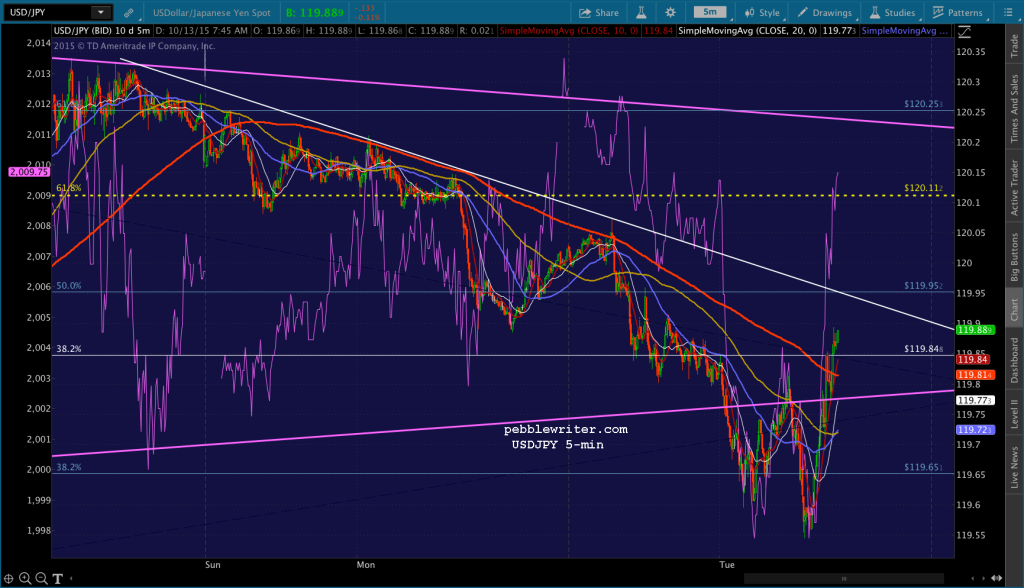The width and height of the screenshot is (1024, 588).
Task: Click the red 119.84 price bubble
Action: [x=973, y=360]
